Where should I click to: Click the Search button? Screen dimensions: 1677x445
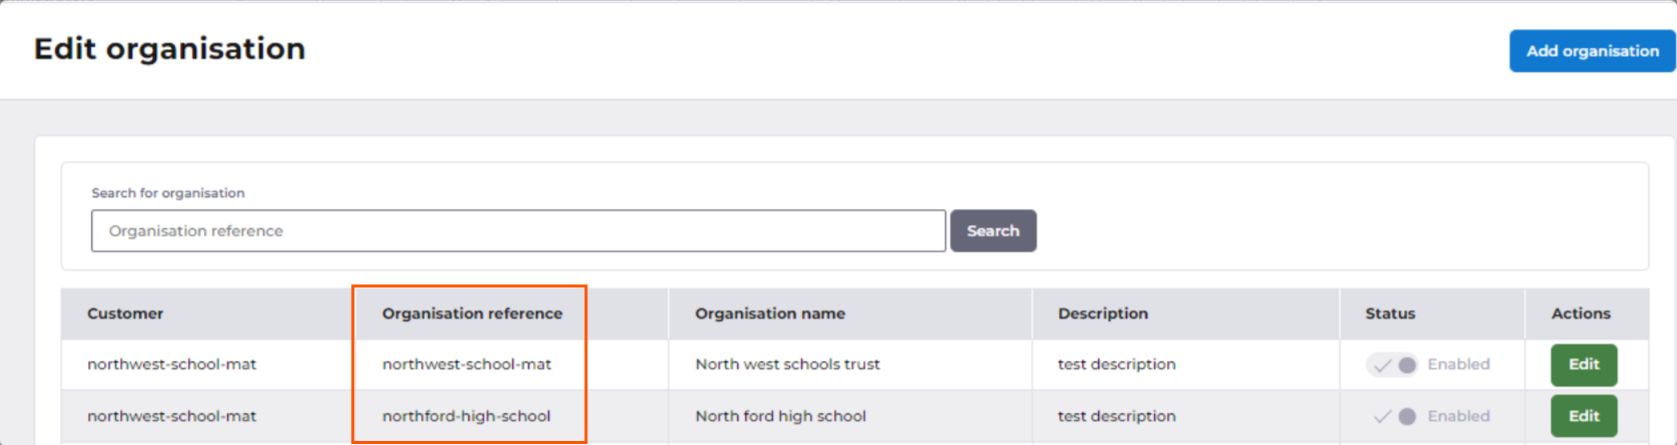coord(992,231)
